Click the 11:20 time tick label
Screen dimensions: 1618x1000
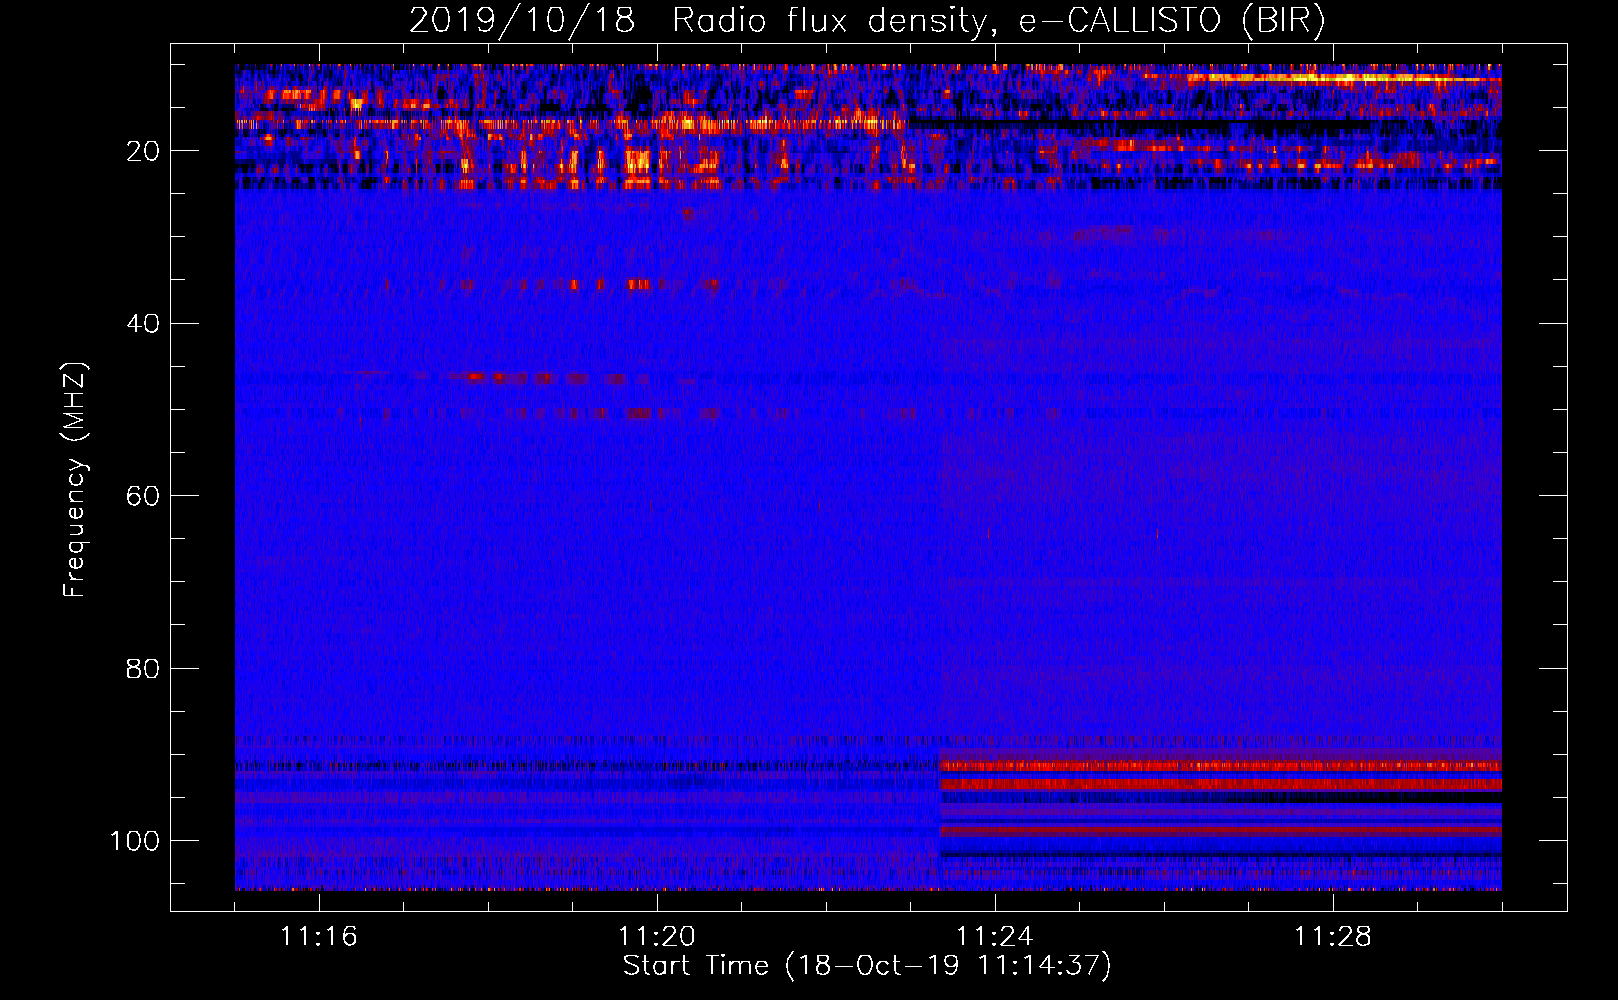pos(657,937)
